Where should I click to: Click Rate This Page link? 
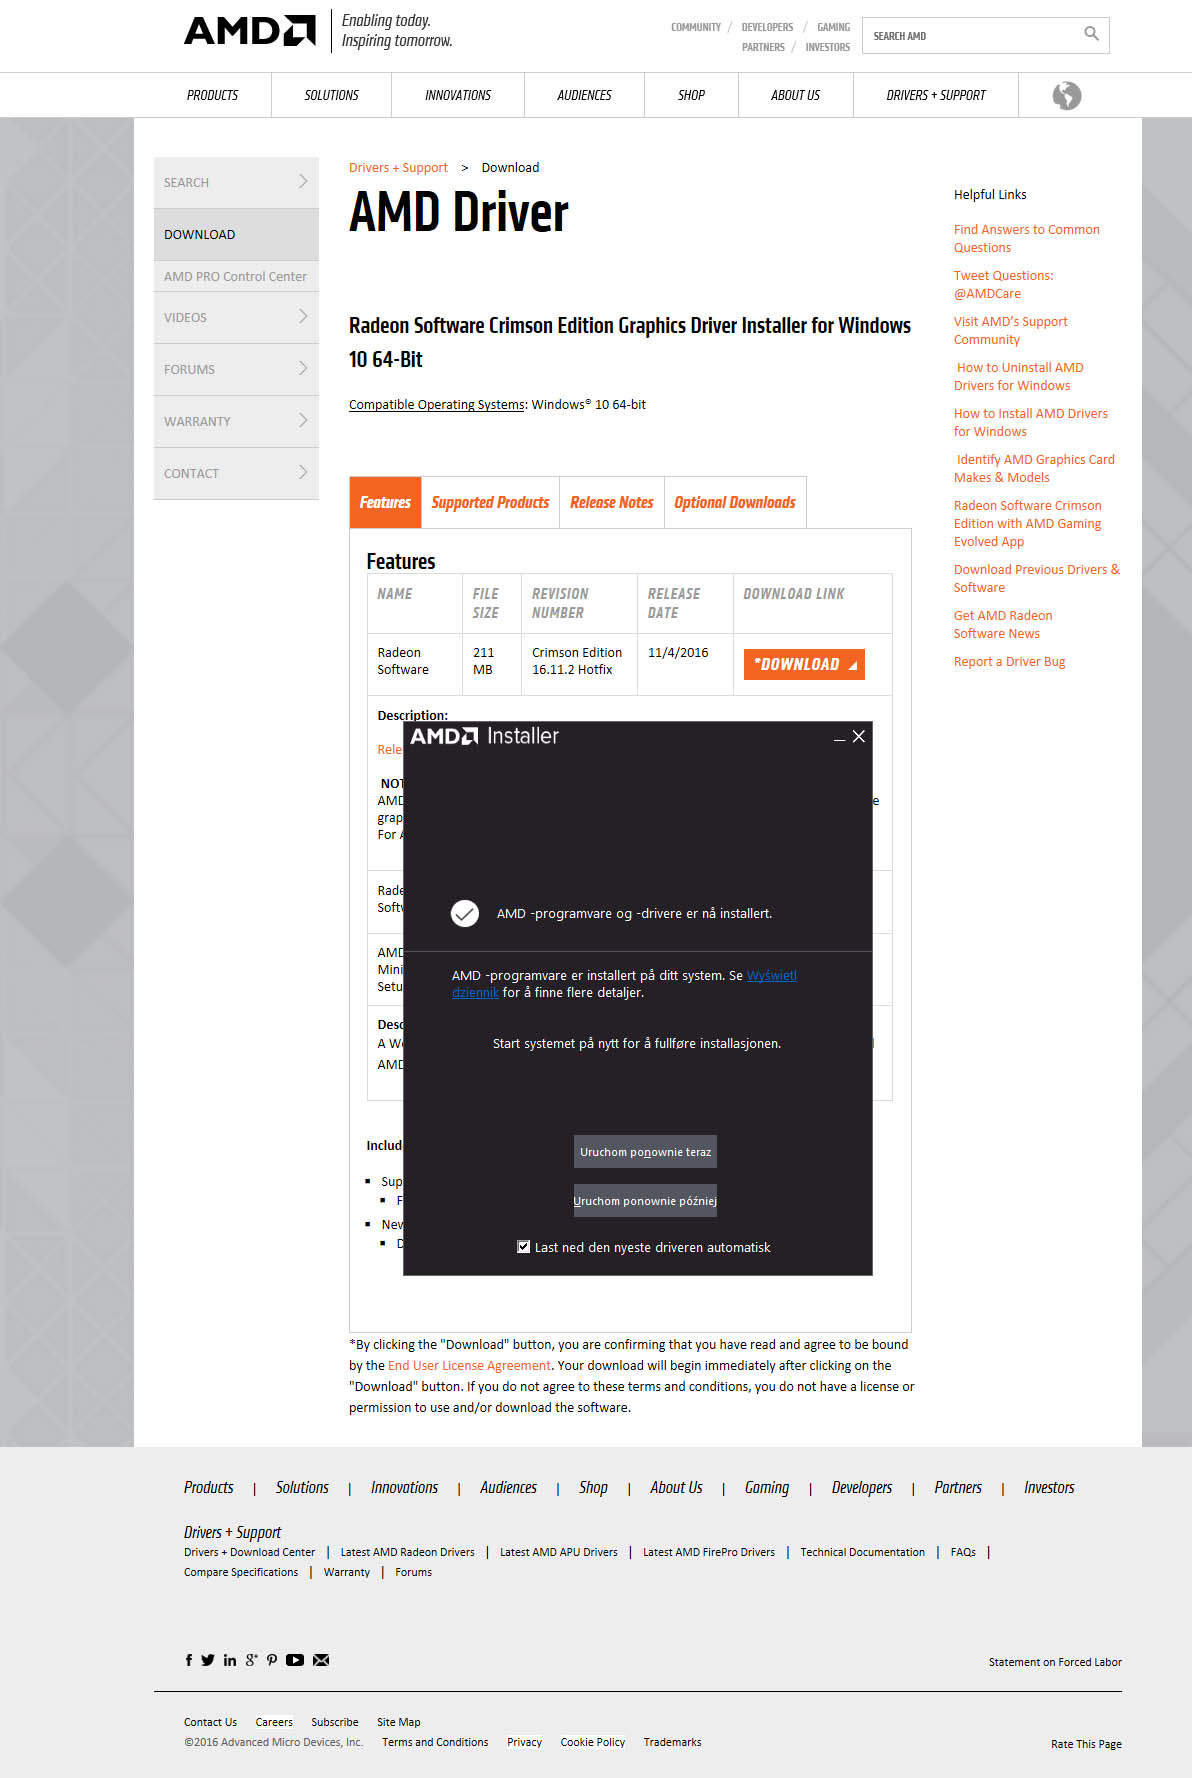[x=1086, y=1744]
